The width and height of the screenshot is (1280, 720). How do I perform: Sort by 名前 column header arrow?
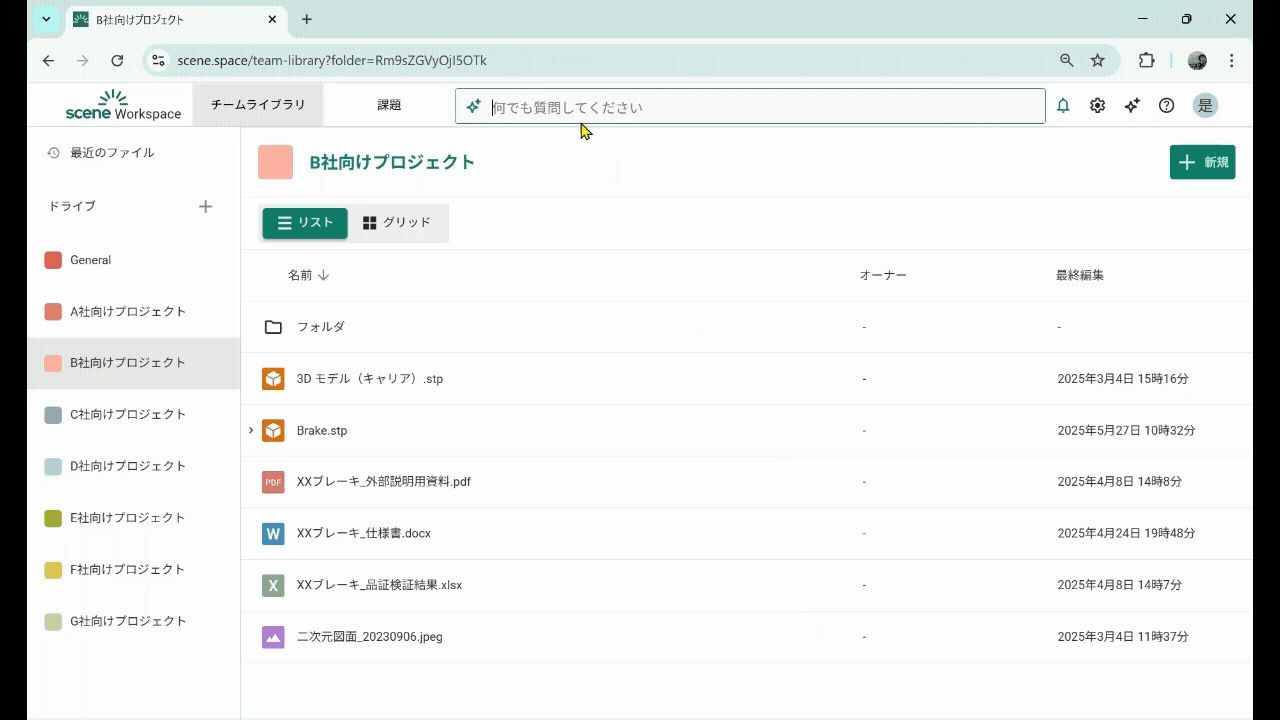point(323,275)
